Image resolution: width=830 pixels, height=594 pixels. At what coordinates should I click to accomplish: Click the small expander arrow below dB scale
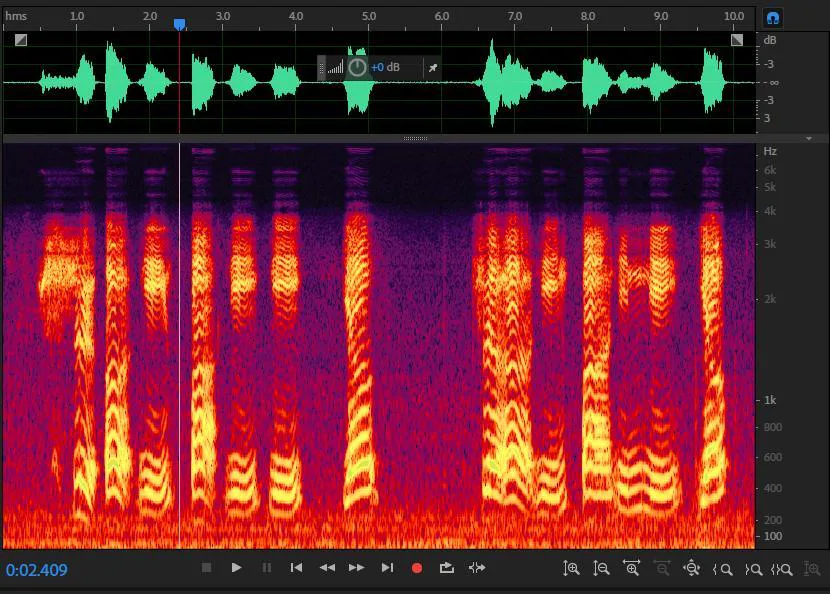[809, 138]
